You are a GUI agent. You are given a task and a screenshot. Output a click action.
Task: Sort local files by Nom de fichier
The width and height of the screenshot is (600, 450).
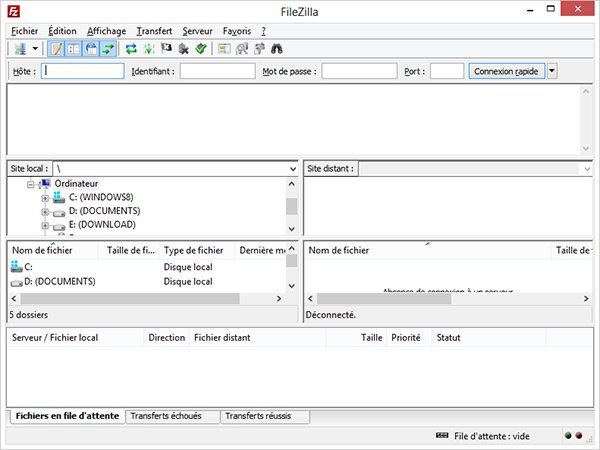click(x=53, y=251)
